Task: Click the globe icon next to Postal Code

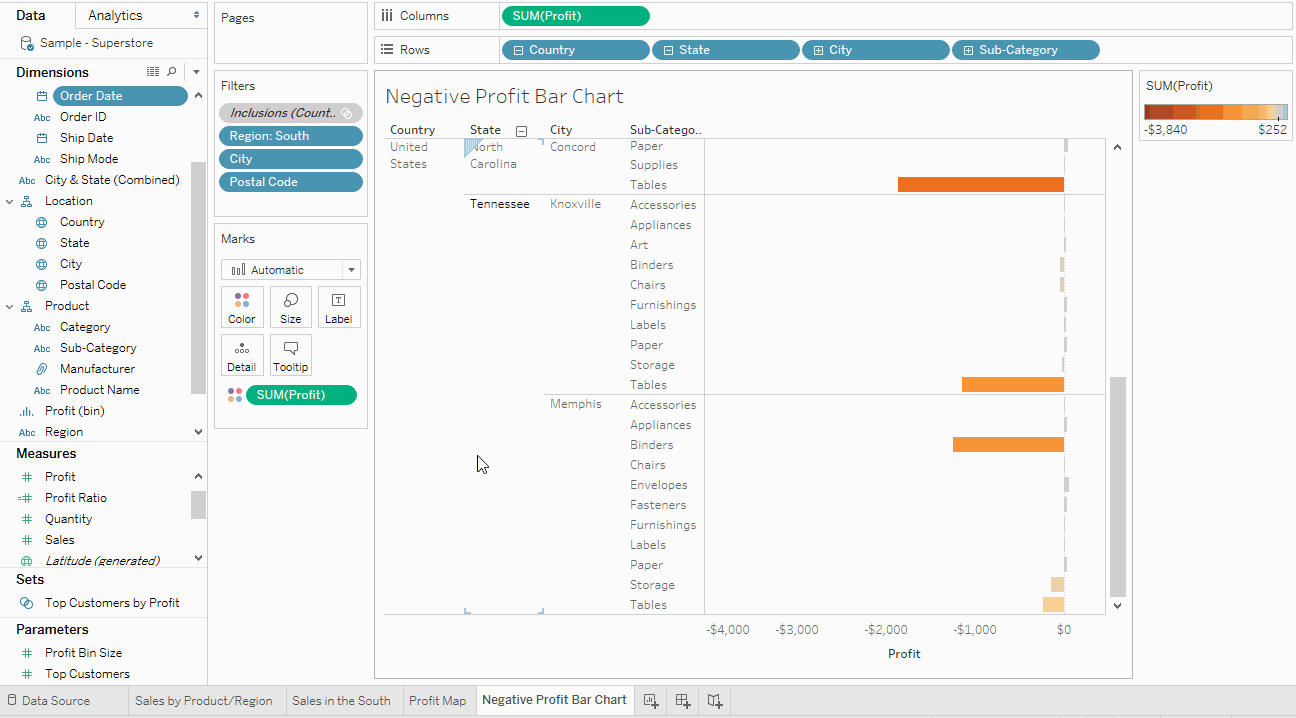Action: 41,285
